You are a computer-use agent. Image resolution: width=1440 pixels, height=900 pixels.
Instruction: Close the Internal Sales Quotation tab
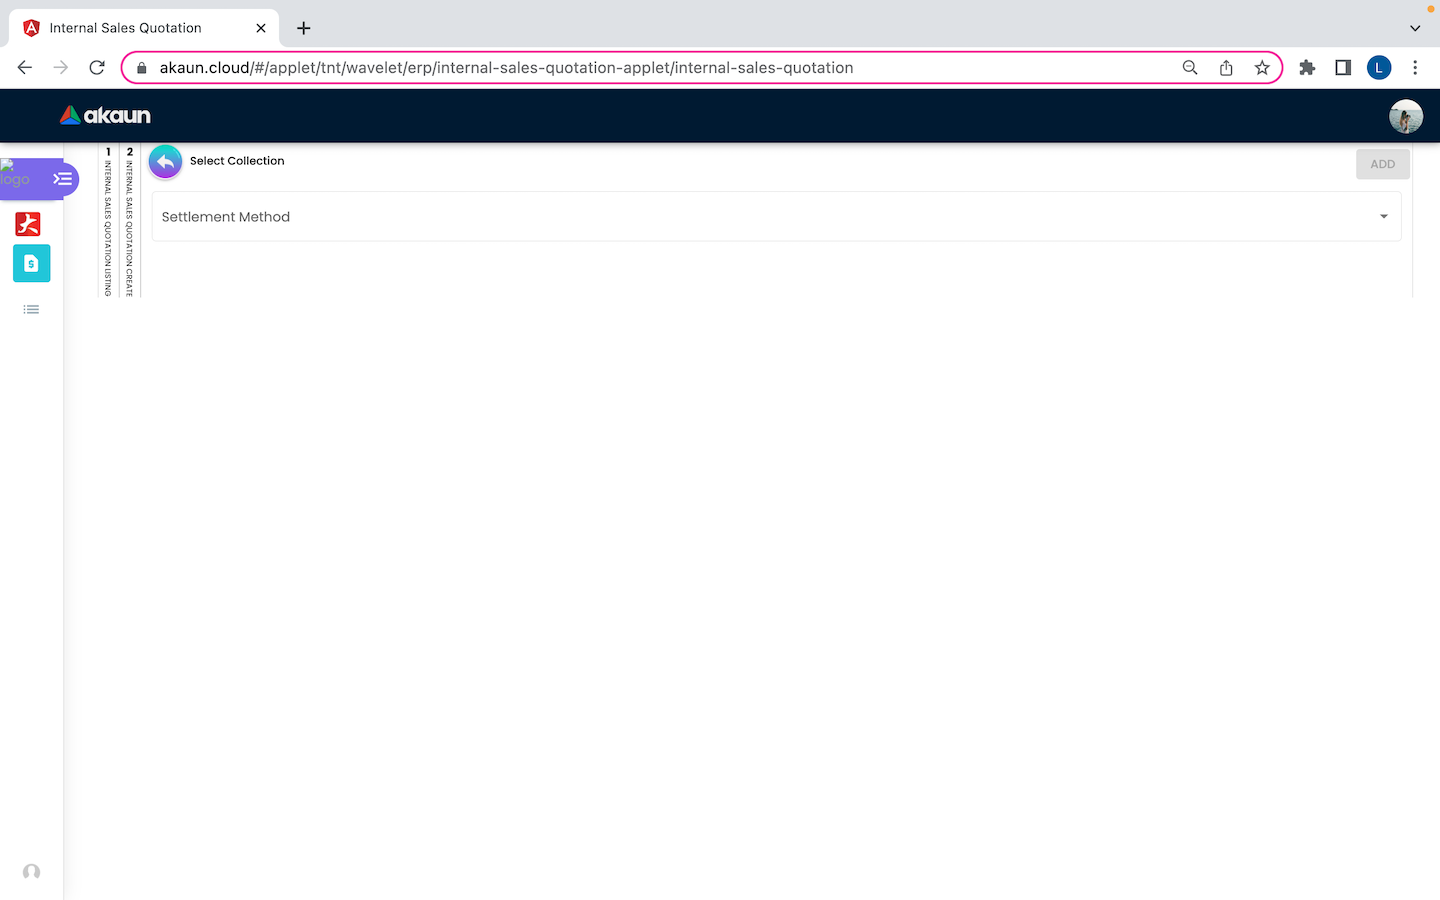tap(261, 28)
